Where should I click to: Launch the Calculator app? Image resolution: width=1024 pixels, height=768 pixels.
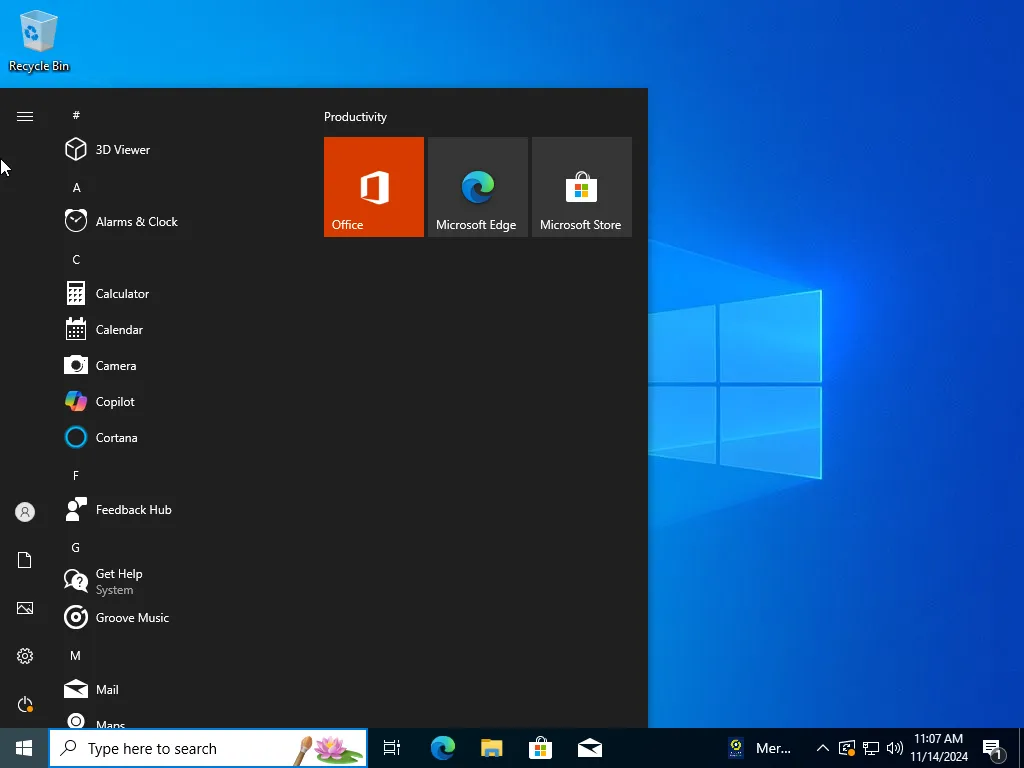click(x=121, y=293)
